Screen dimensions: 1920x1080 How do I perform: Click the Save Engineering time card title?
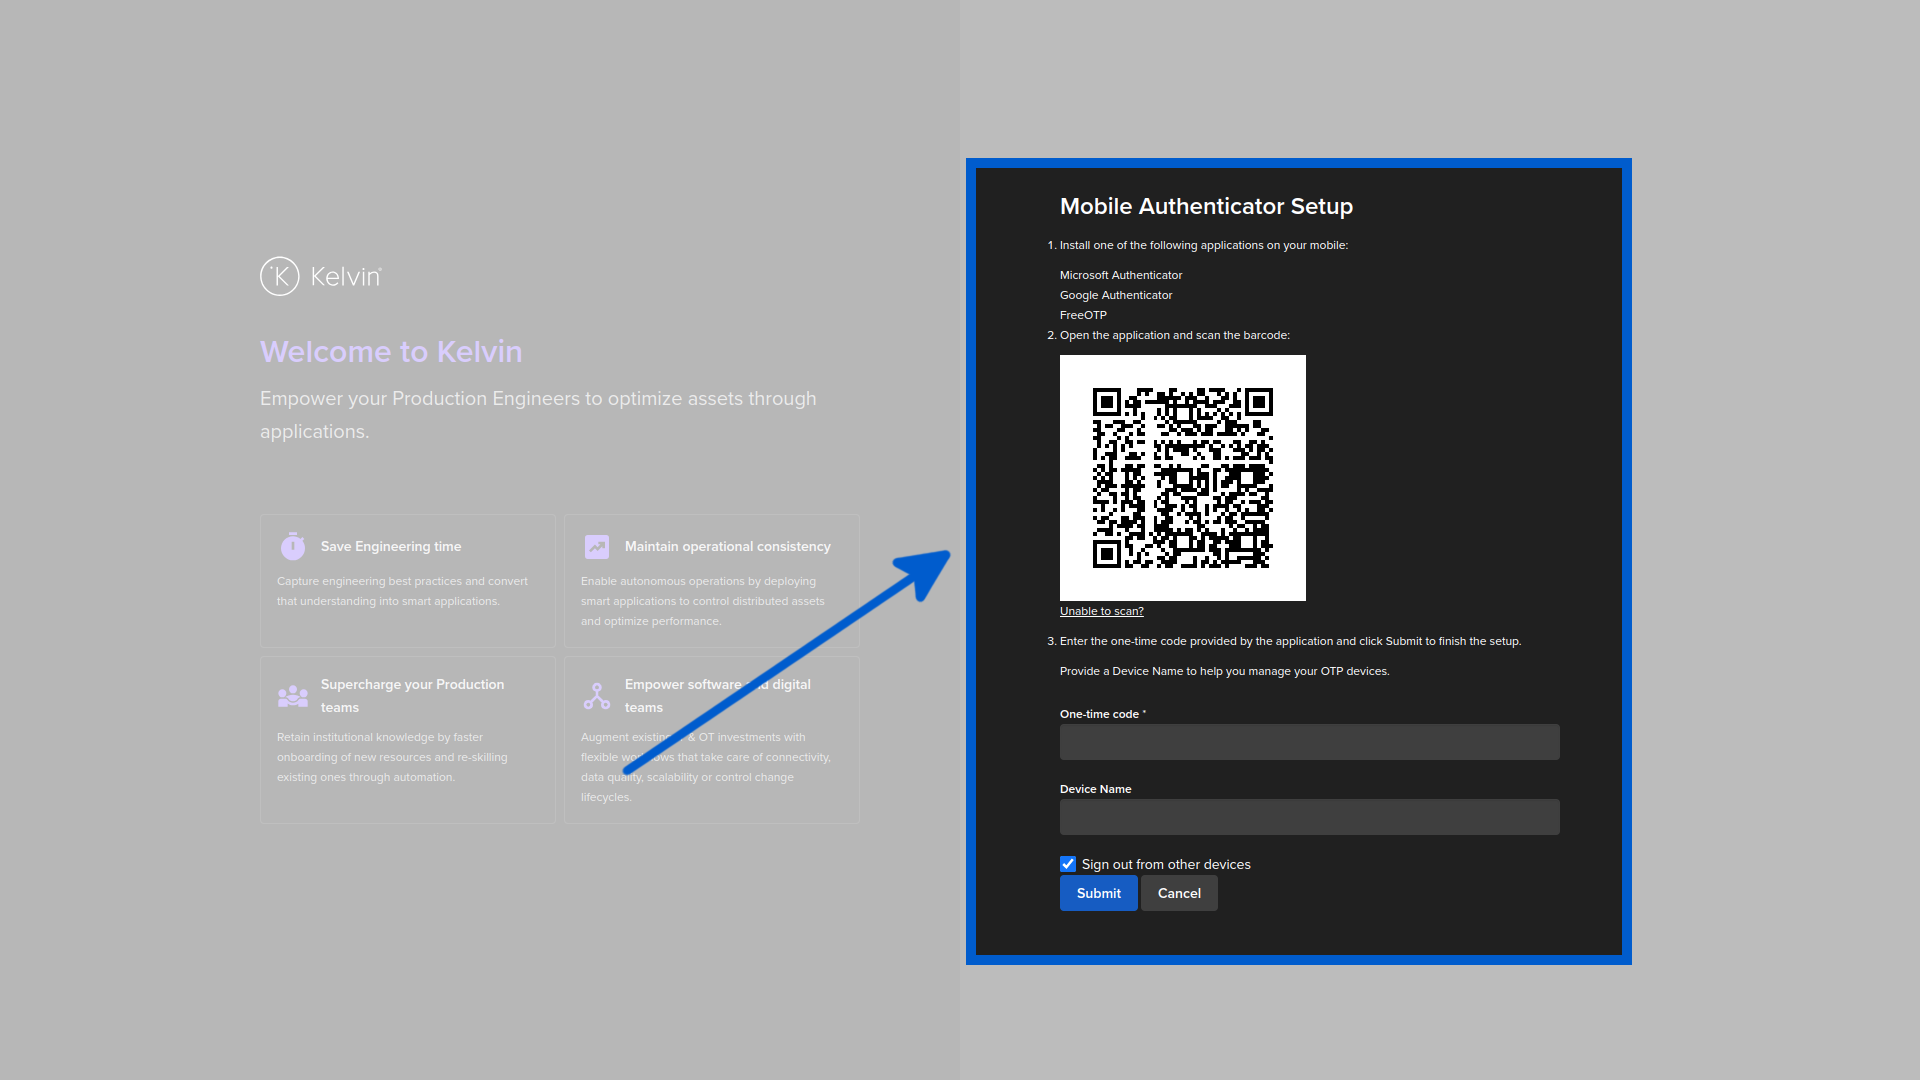[391, 546]
